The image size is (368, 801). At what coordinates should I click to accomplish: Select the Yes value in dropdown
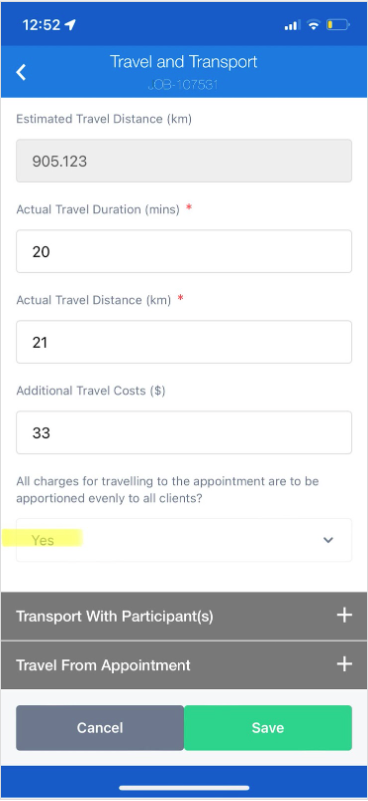[42, 540]
